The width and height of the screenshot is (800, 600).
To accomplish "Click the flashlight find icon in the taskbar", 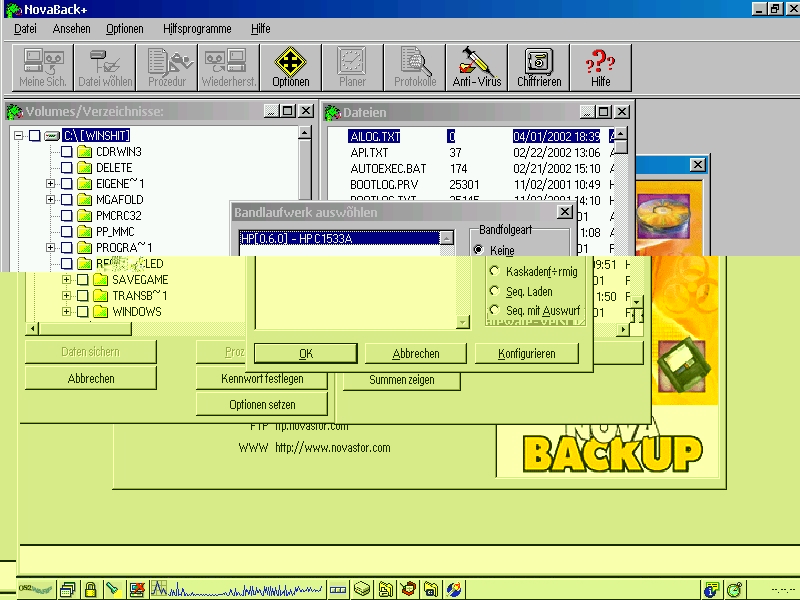I will [x=112, y=590].
